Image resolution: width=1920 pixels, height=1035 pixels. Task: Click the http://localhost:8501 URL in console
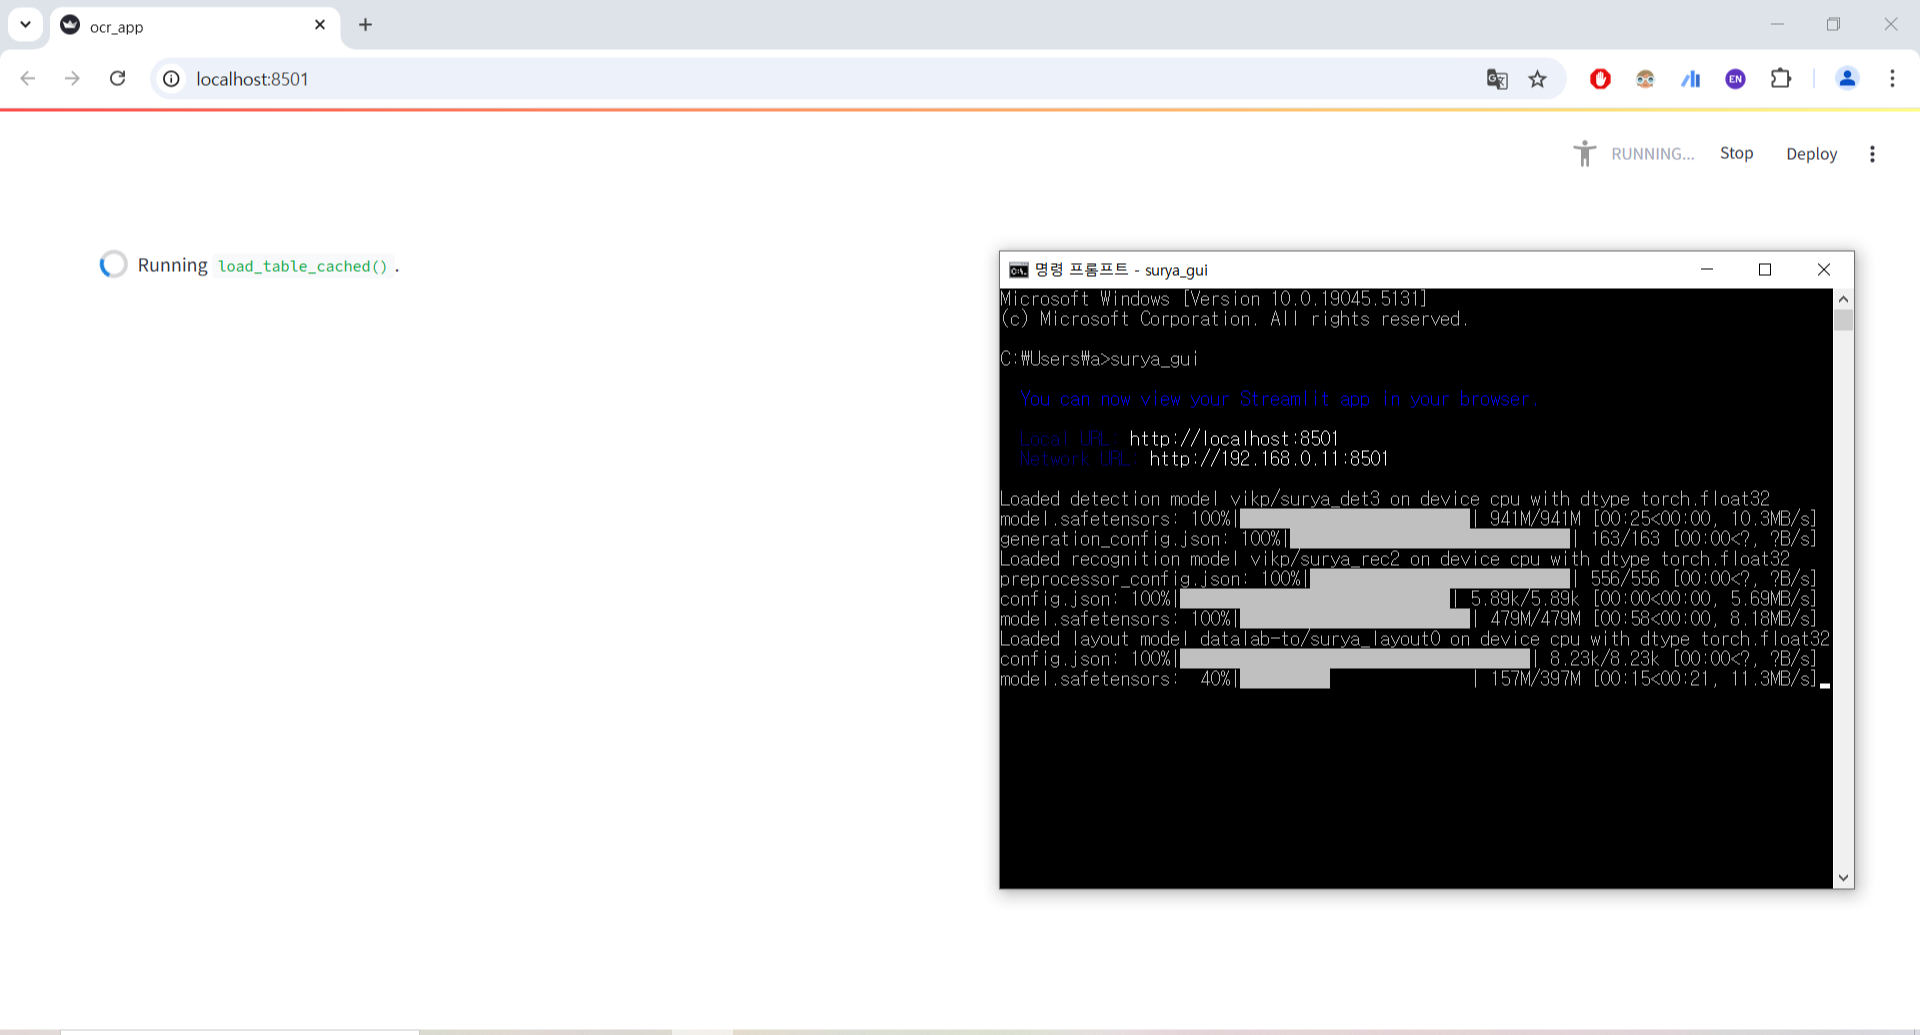[x=1233, y=439]
